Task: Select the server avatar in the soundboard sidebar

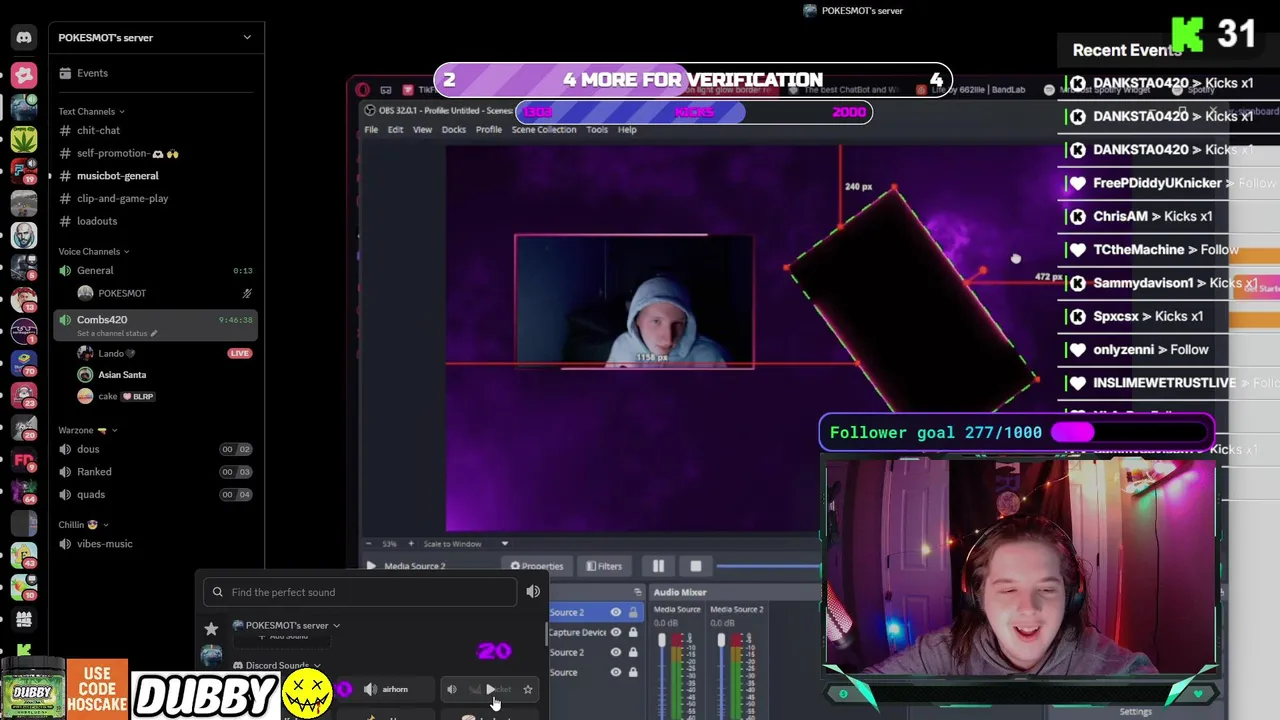Action: 211,655
